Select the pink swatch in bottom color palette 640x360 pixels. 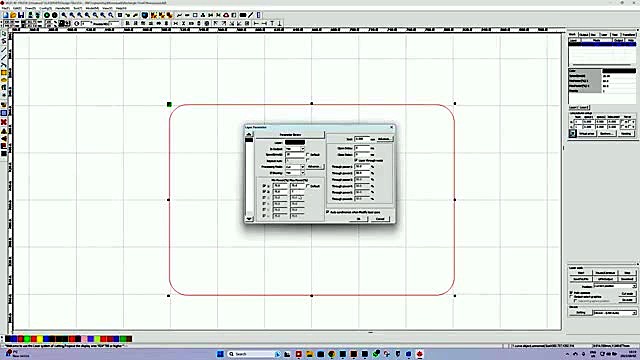pyautogui.click(x=84, y=339)
